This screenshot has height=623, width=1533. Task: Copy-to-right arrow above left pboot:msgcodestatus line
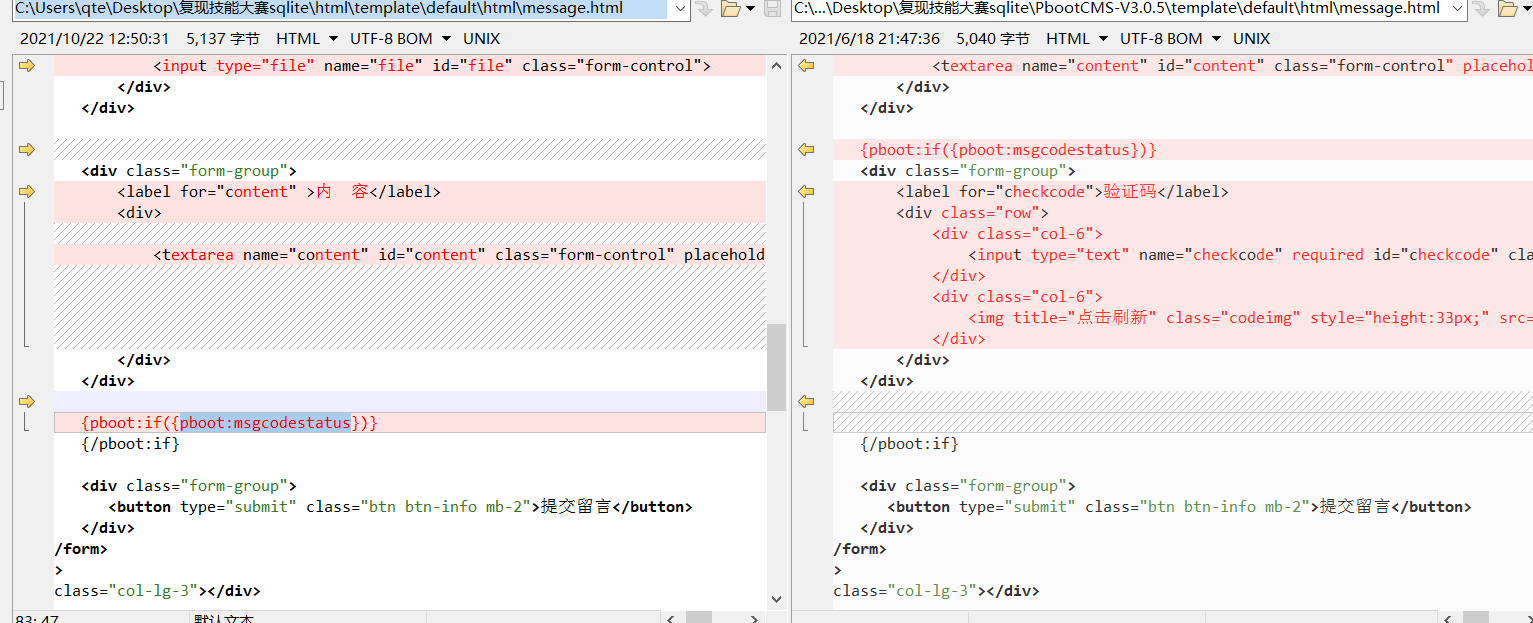pos(27,401)
